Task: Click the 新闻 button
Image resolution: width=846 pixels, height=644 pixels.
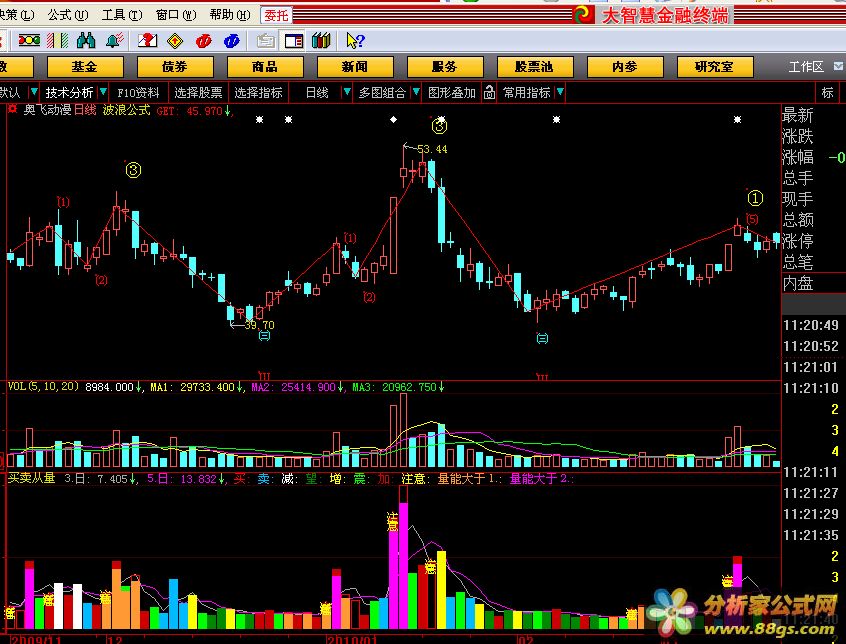Action: pyautogui.click(x=354, y=67)
